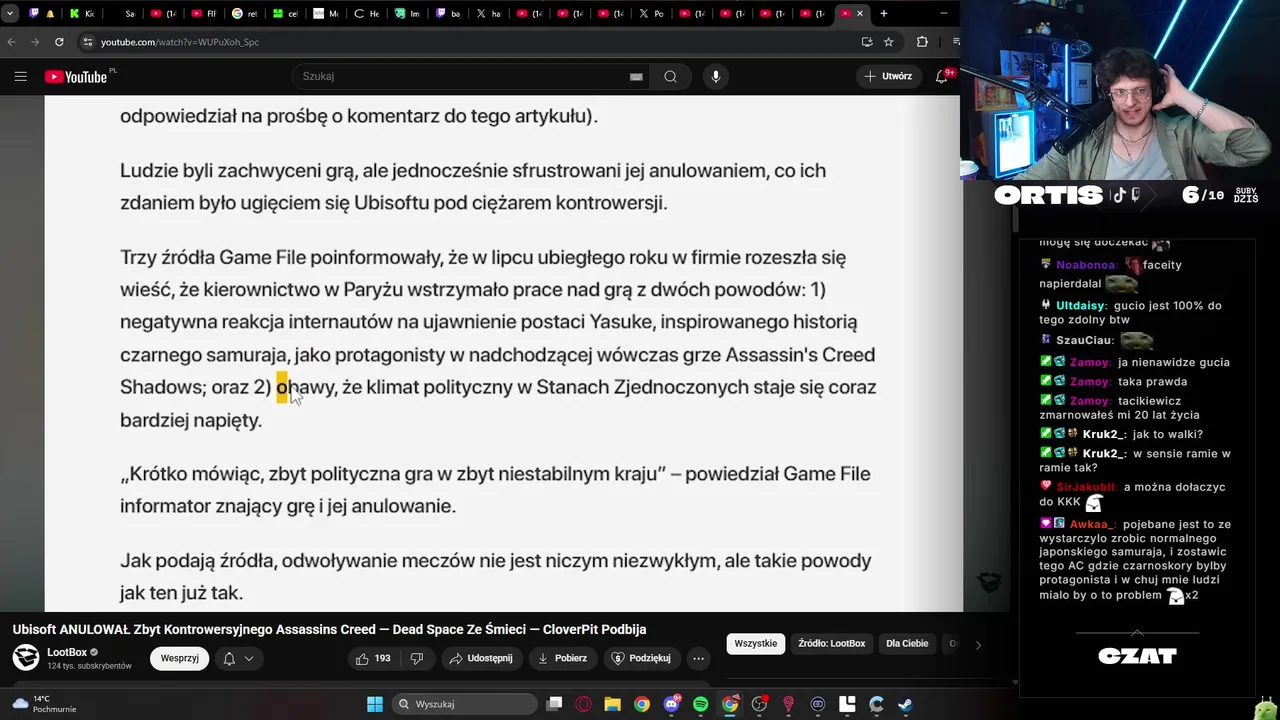
Task: Open File Explorer from taskbar
Action: point(612,704)
